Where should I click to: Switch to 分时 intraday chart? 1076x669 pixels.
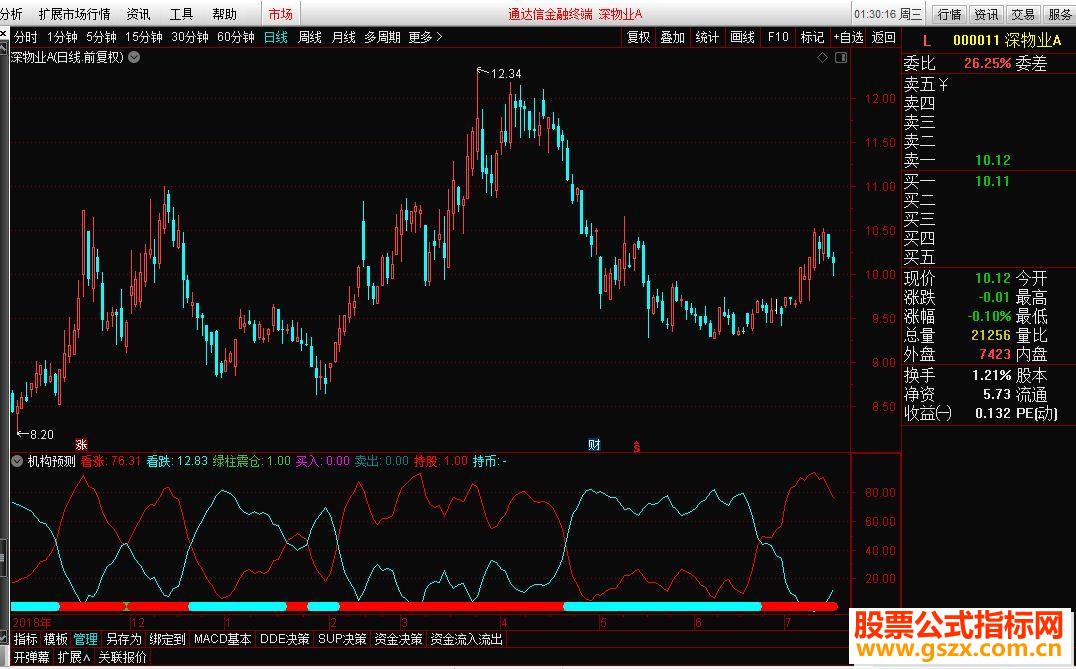[x=25, y=37]
